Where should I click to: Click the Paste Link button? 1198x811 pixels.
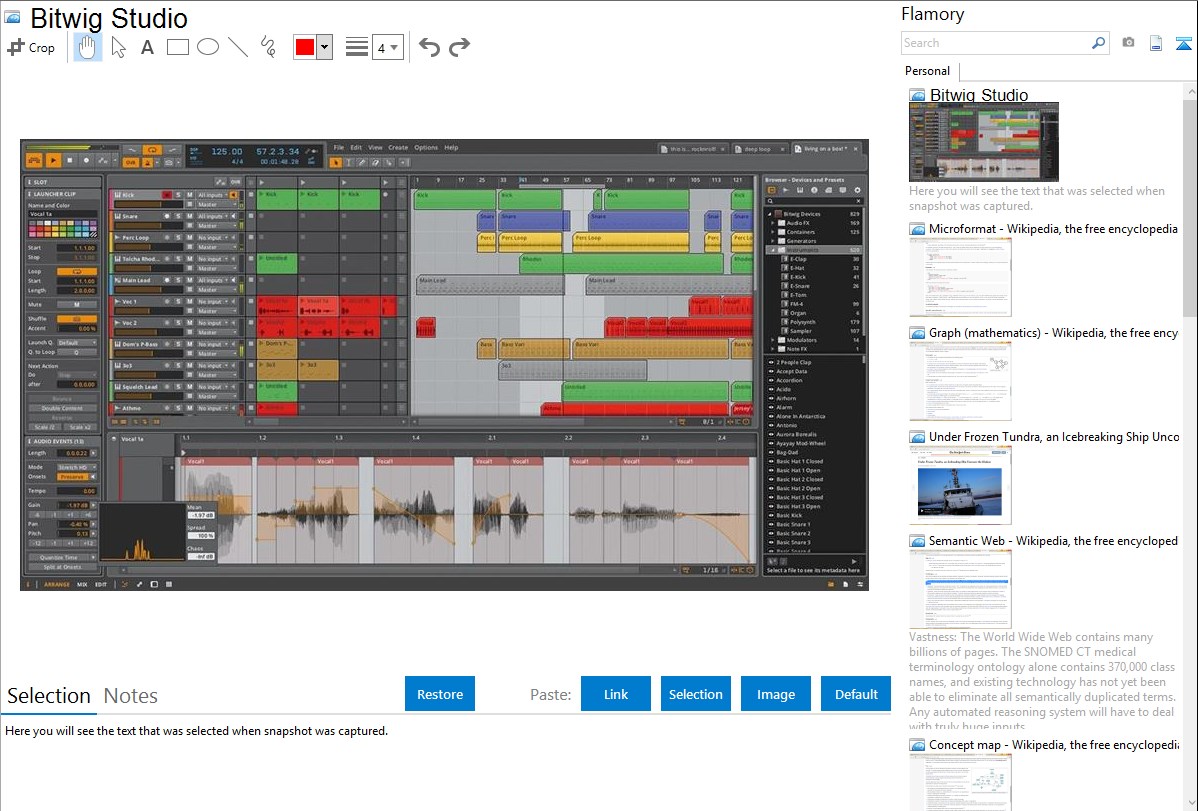616,694
